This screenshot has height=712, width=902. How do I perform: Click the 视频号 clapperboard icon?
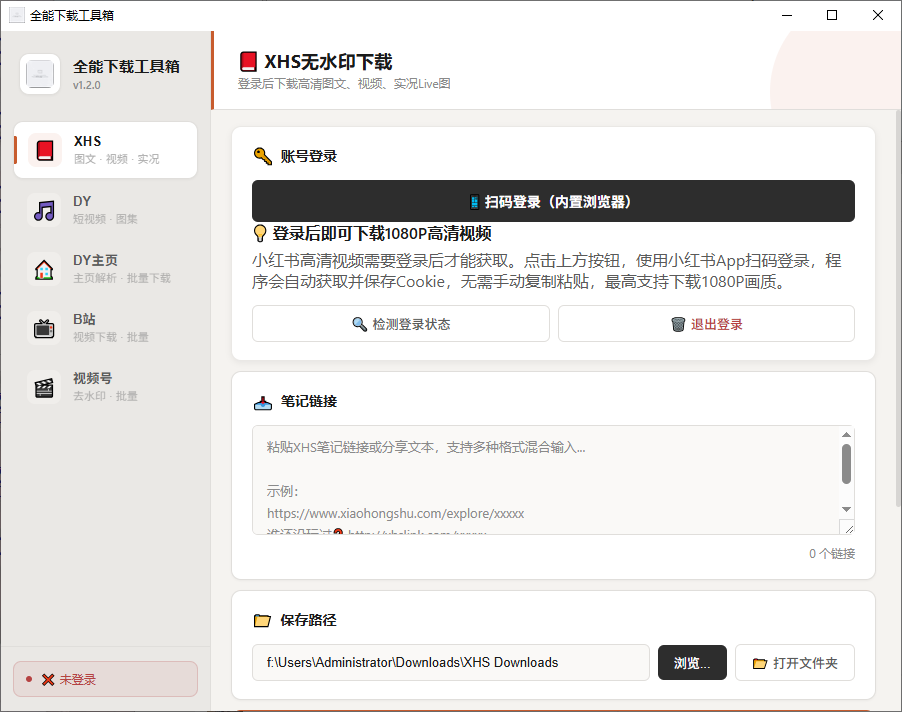(44, 387)
